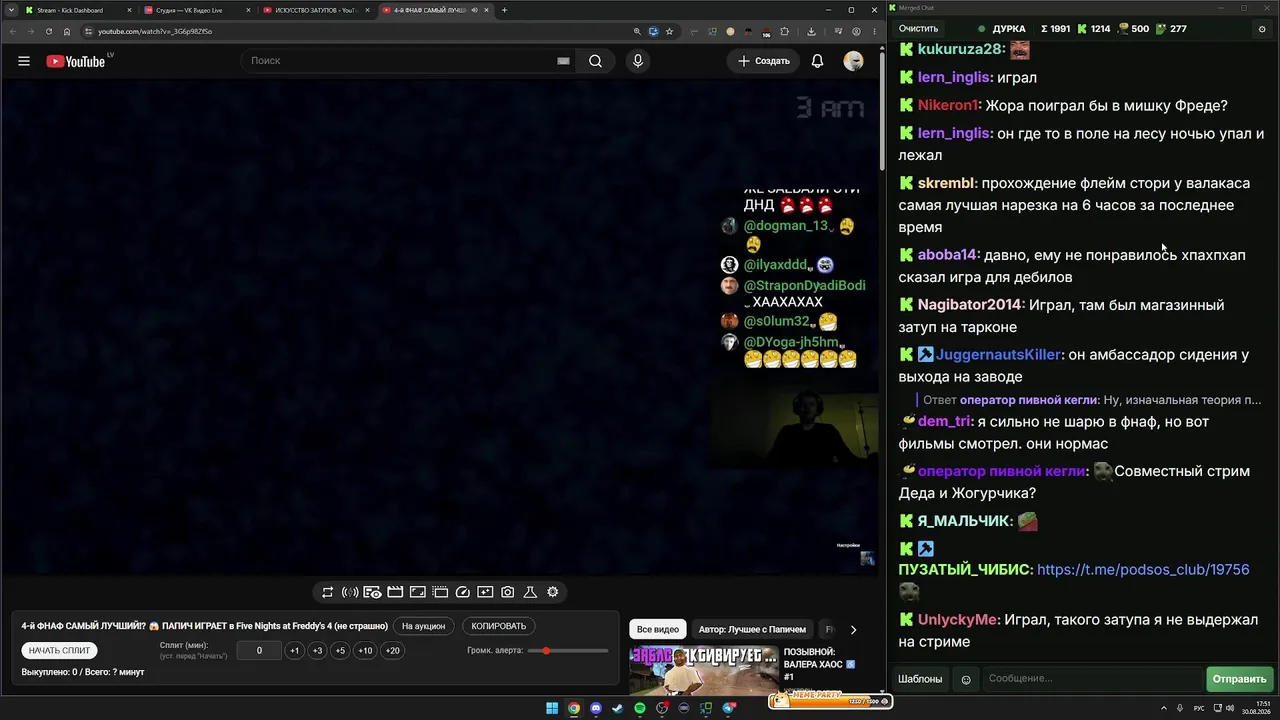This screenshot has width=1280, height=720.
Task: Open the Merged Chat settings gear
Action: point(1261,29)
